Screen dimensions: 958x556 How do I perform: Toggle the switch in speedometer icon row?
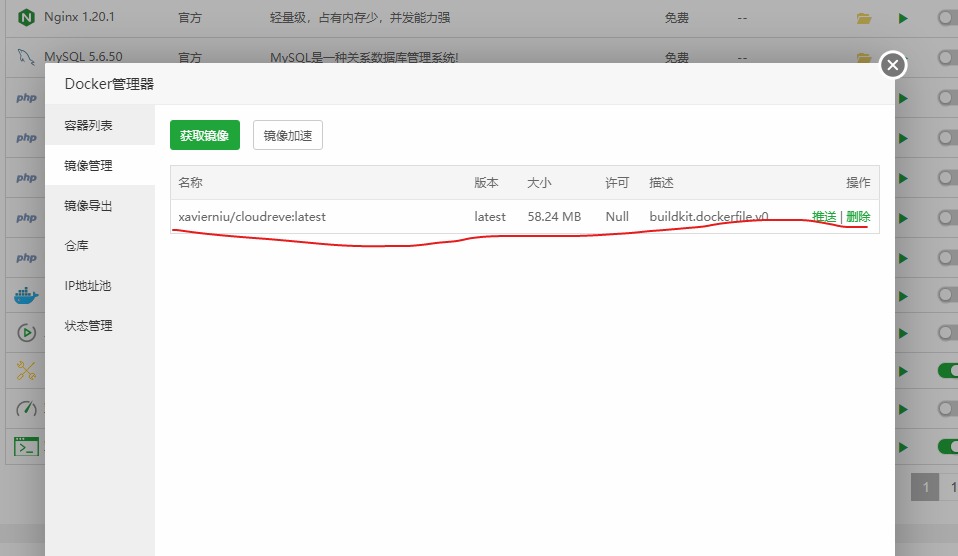948,408
